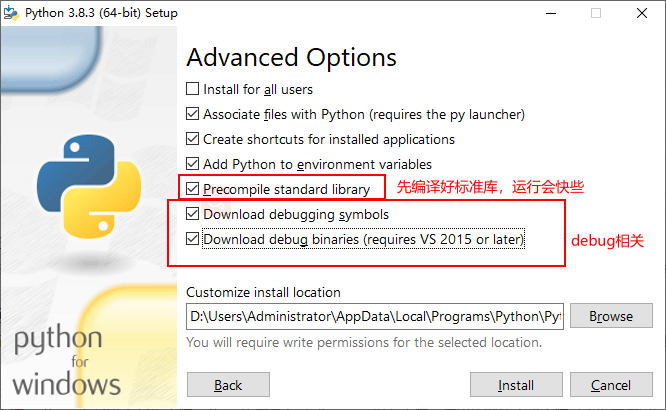Toggle Install for all users checkbox

(x=193, y=89)
